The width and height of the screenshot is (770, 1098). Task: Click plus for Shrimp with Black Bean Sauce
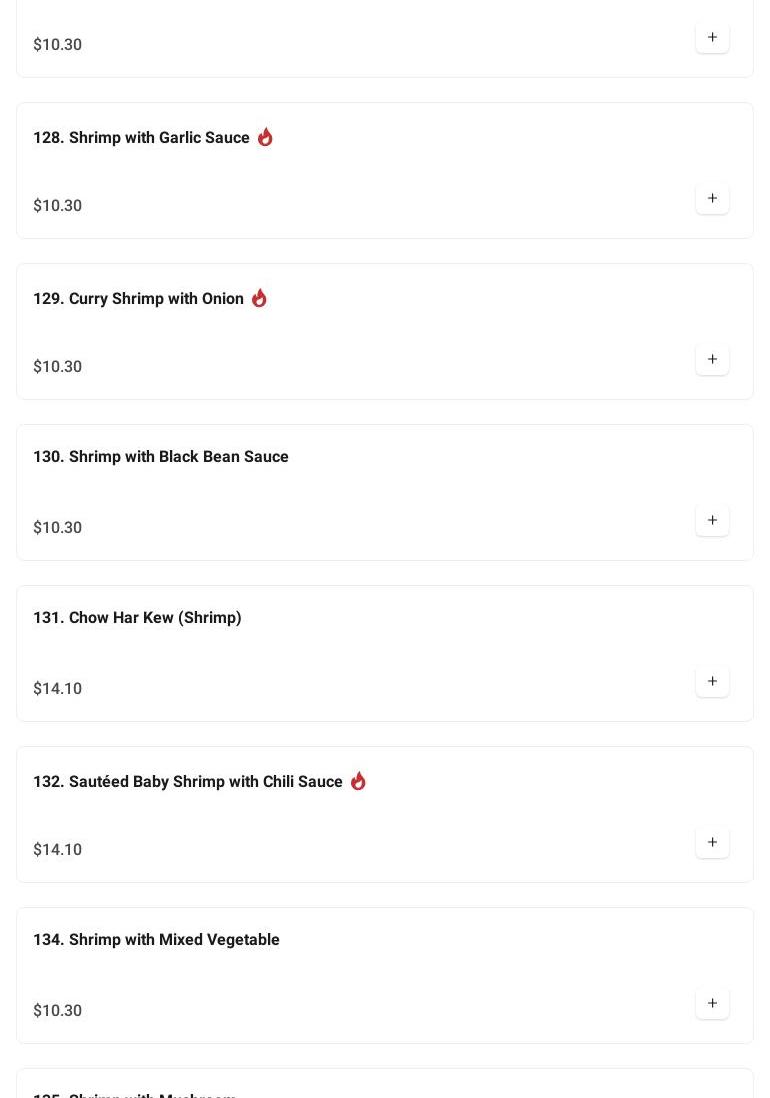pyautogui.click(x=712, y=521)
